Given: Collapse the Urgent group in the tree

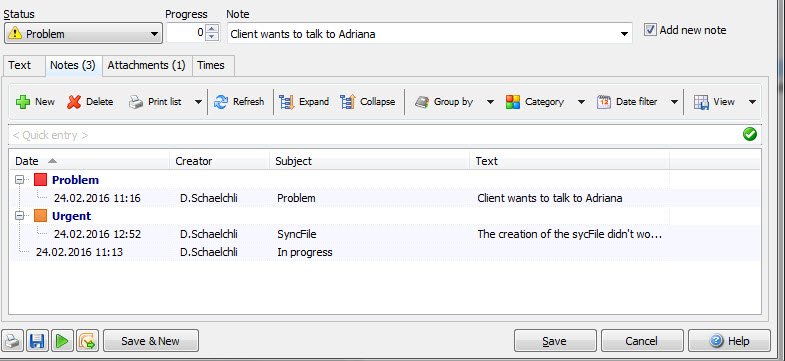Looking at the screenshot, I should [x=20, y=216].
